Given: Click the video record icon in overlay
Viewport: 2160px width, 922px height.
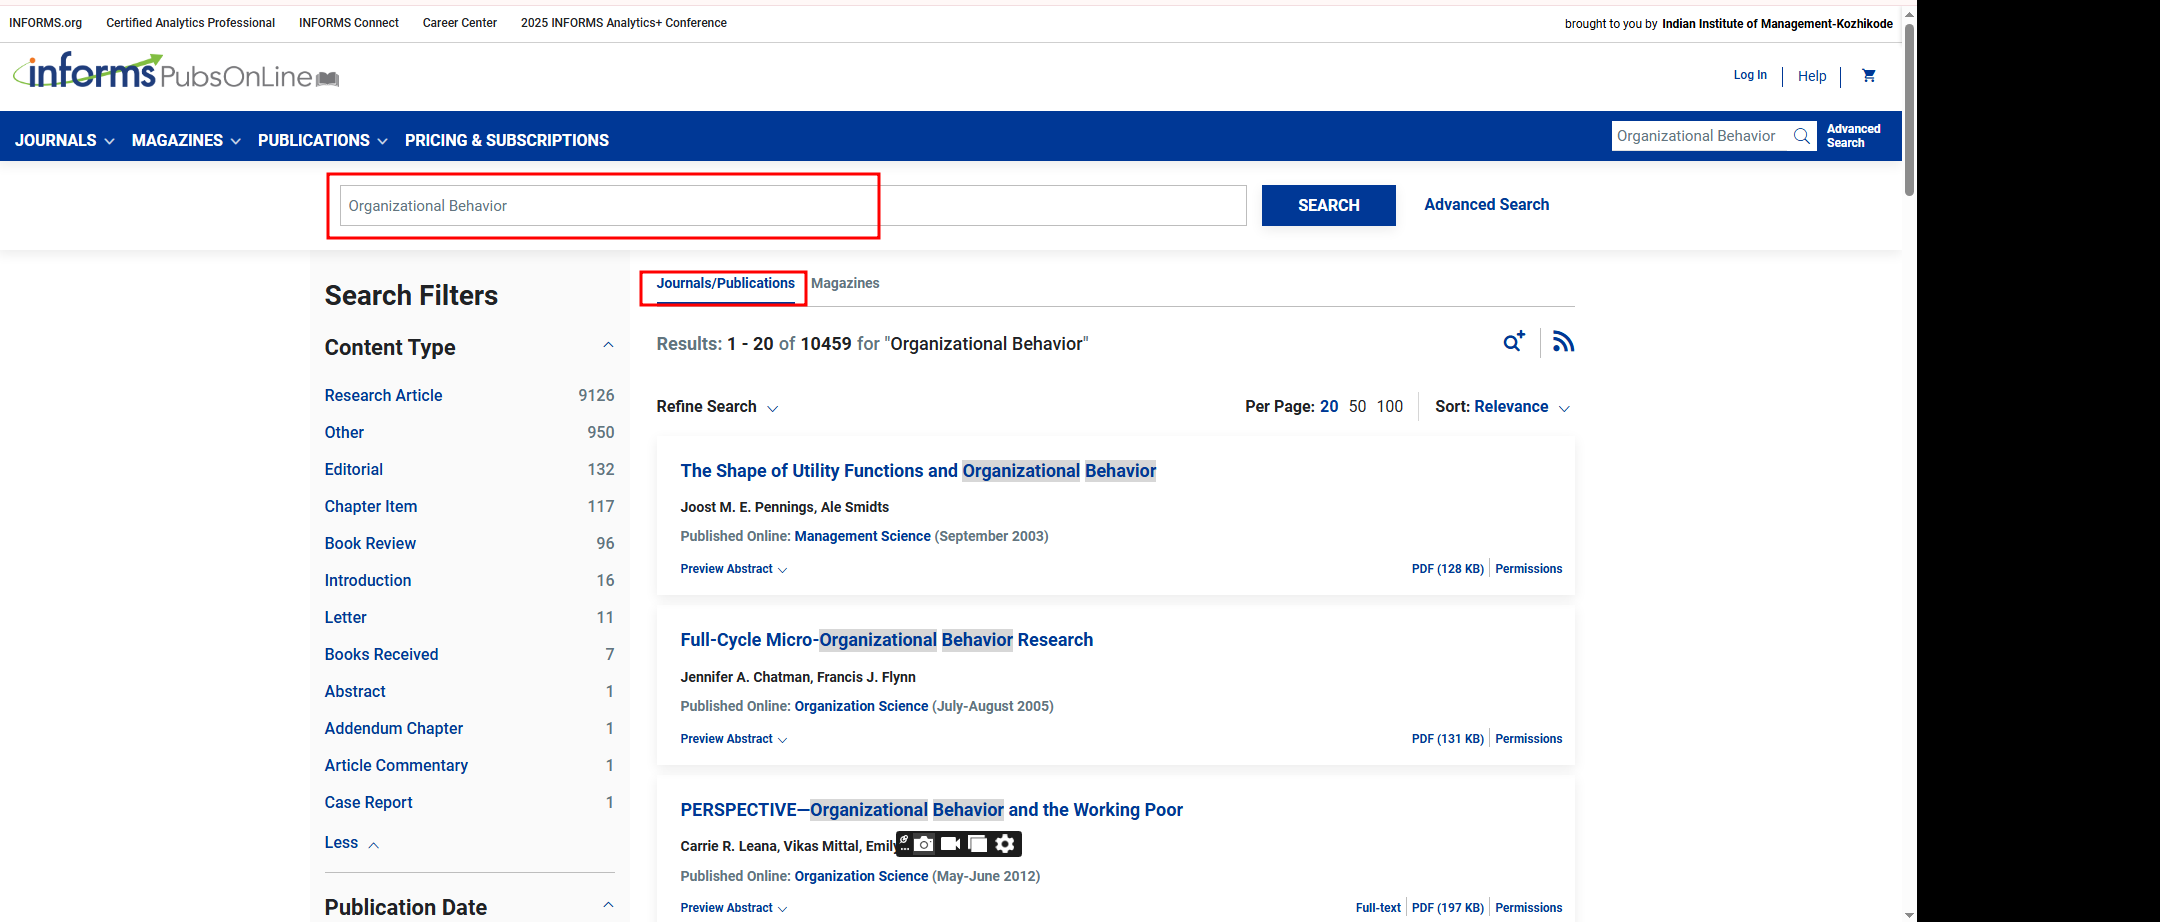Looking at the screenshot, I should 950,844.
